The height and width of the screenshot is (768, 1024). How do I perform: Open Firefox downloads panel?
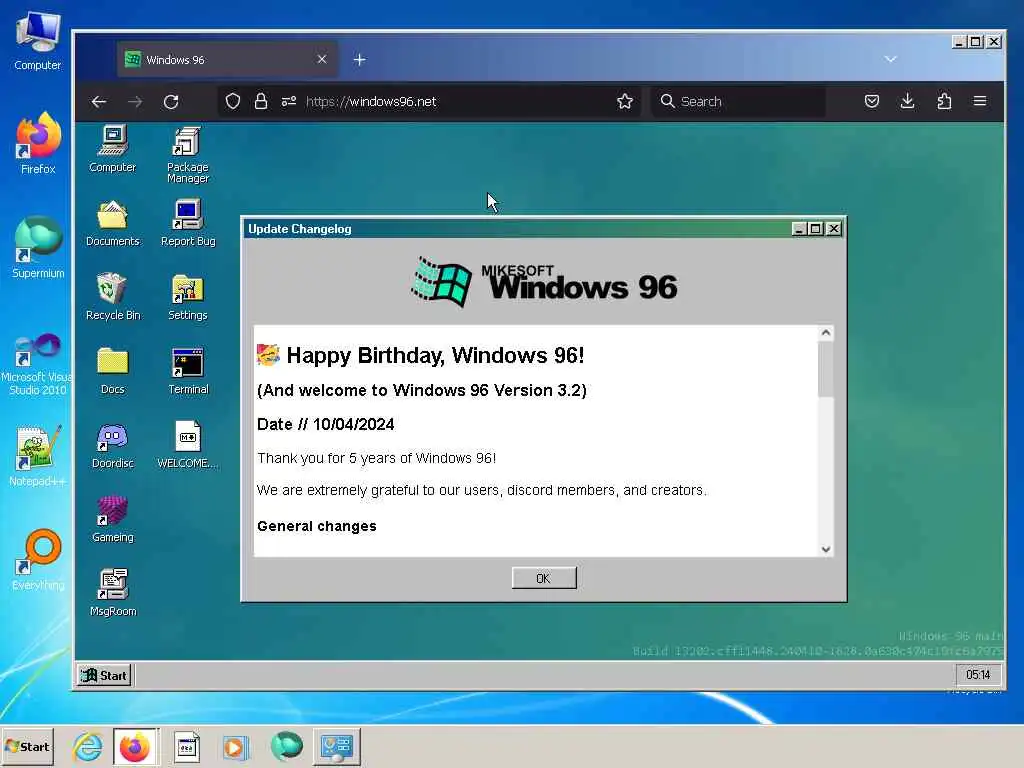click(x=908, y=101)
